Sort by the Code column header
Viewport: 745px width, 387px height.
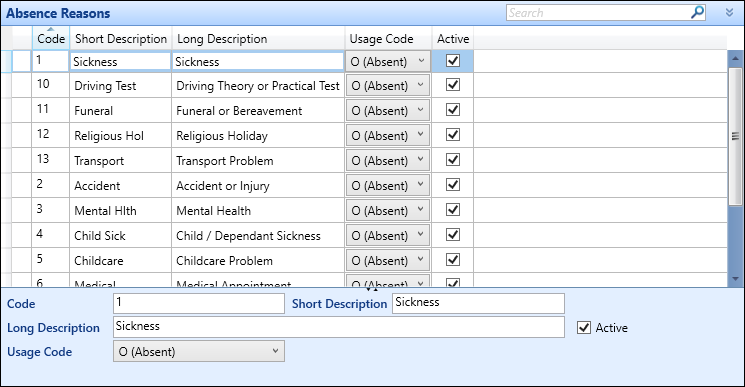click(51, 38)
